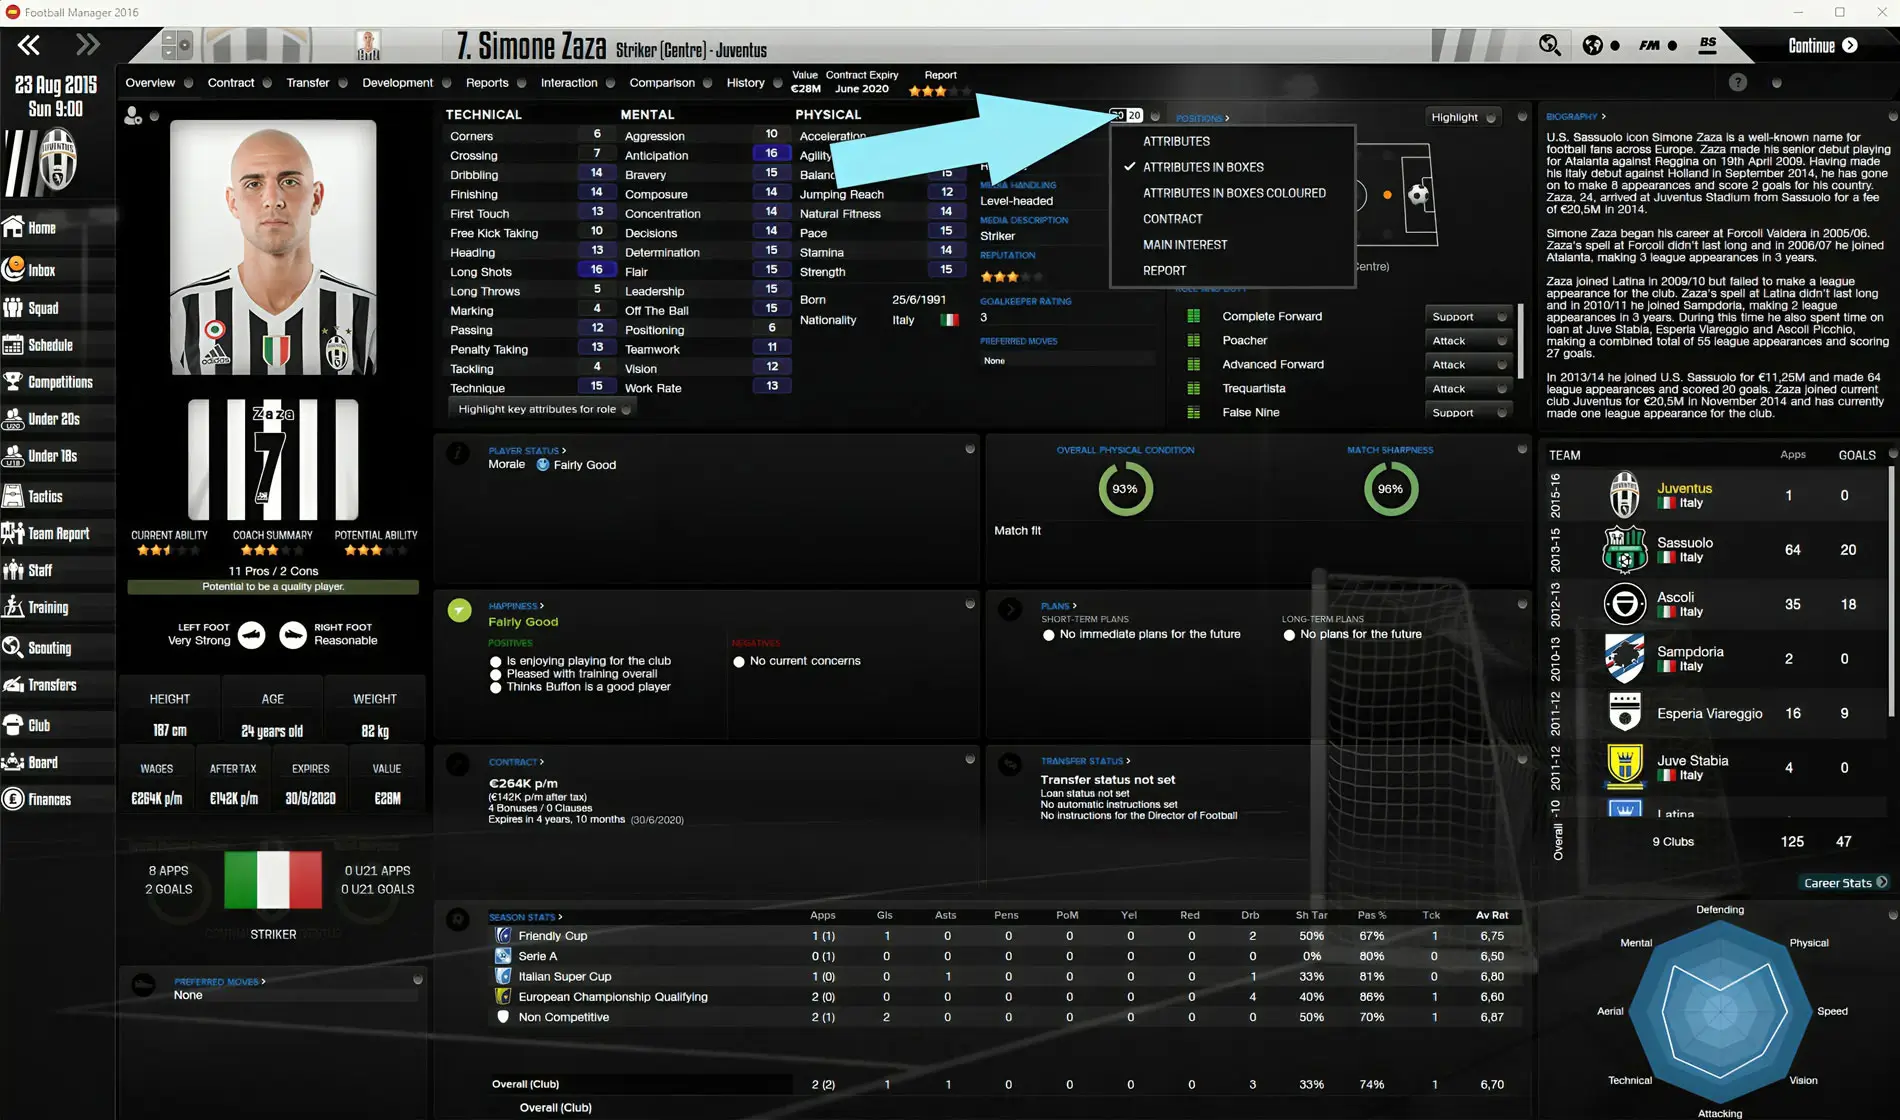Change Poacher duty Attack dropdown
The height and width of the screenshot is (1120, 1900).
tap(1468, 341)
